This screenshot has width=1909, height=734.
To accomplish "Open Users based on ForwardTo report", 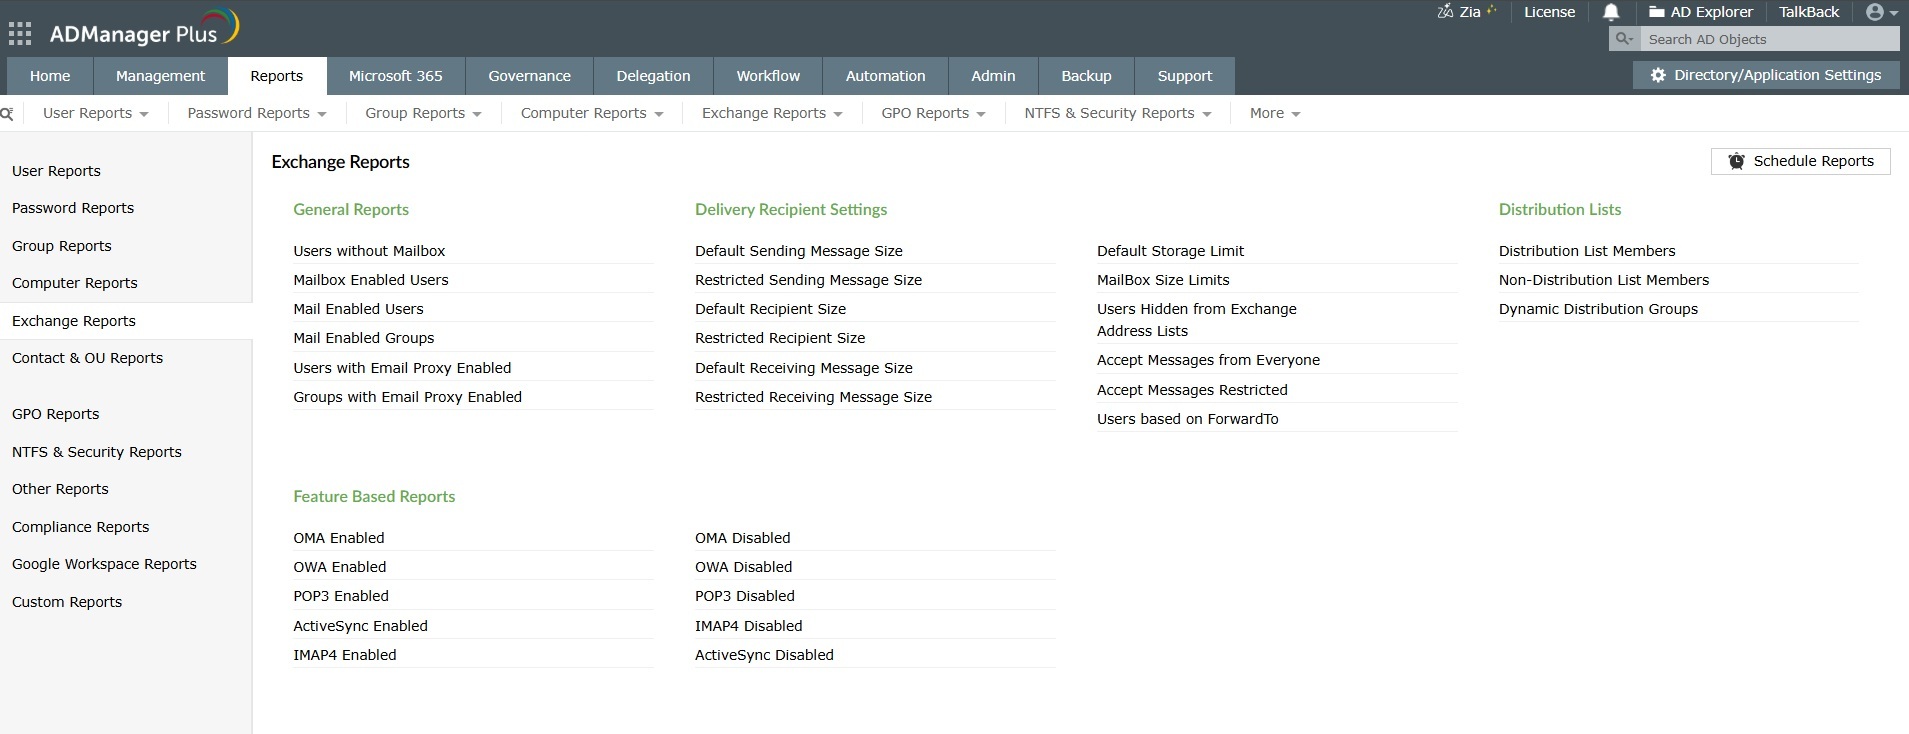I will pos(1188,419).
